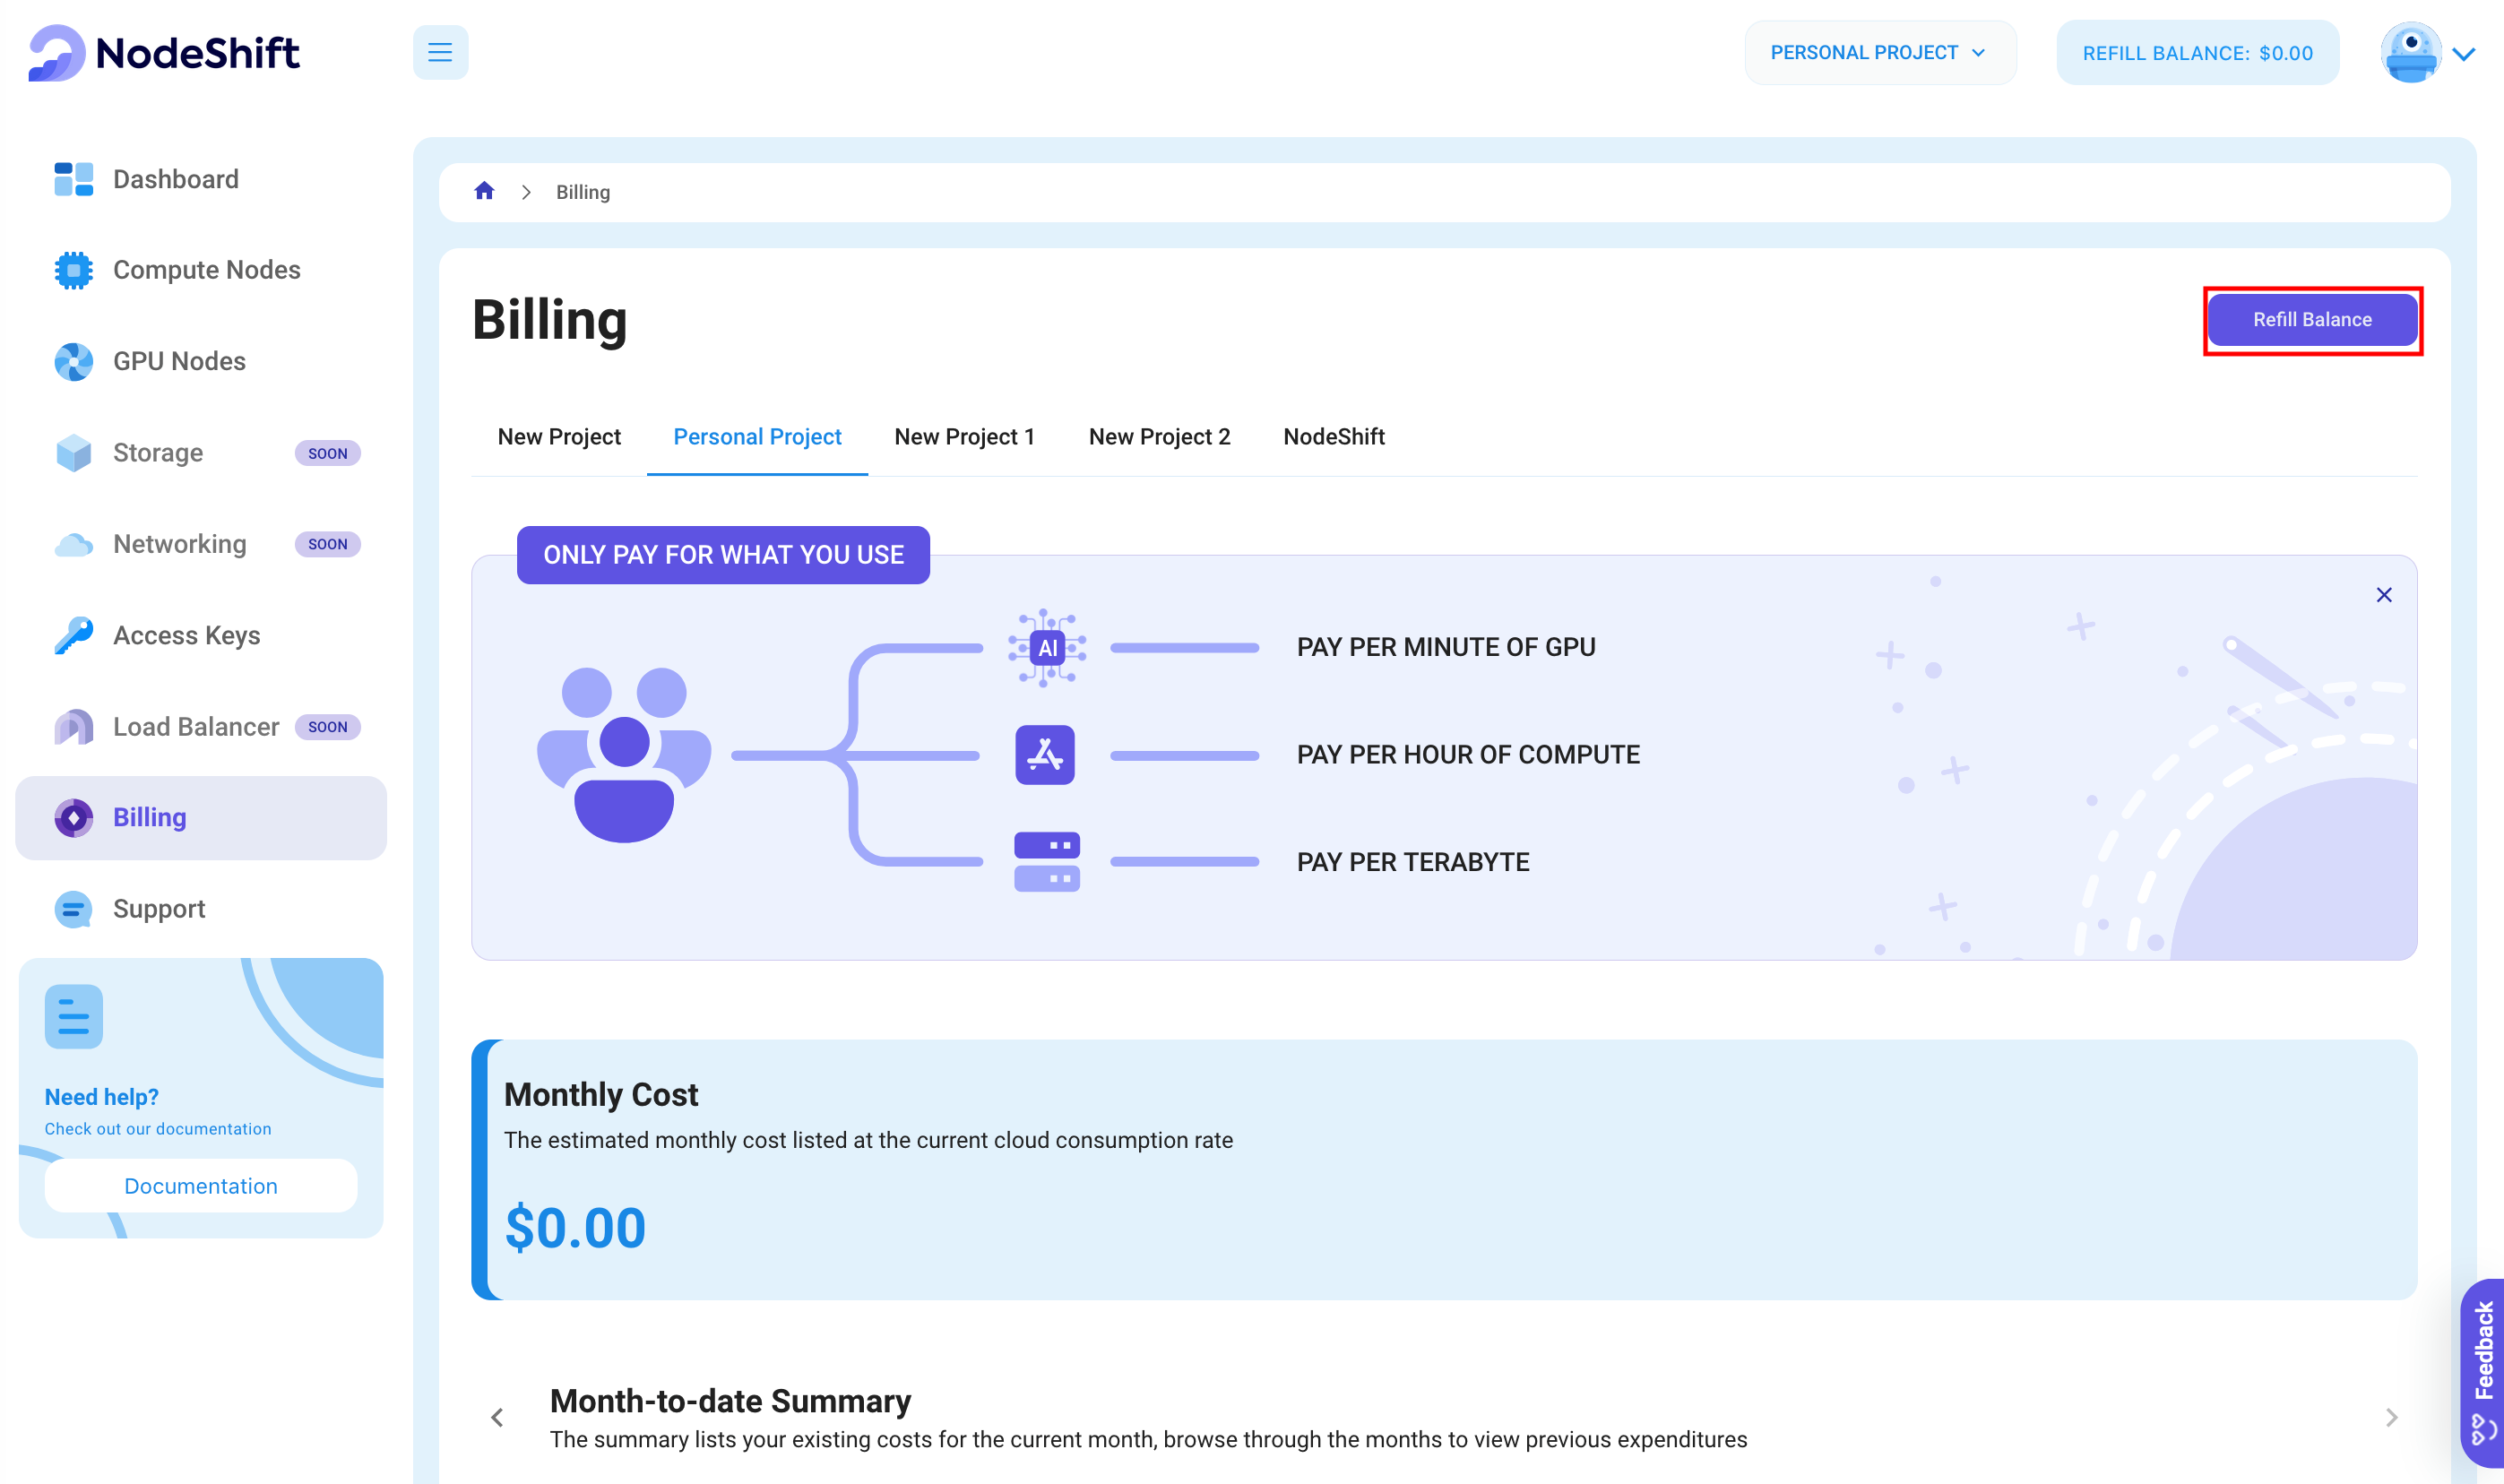Screen dimensions: 2504x1484
Task: Click the Storage sidebar icon
Action: click(73, 453)
